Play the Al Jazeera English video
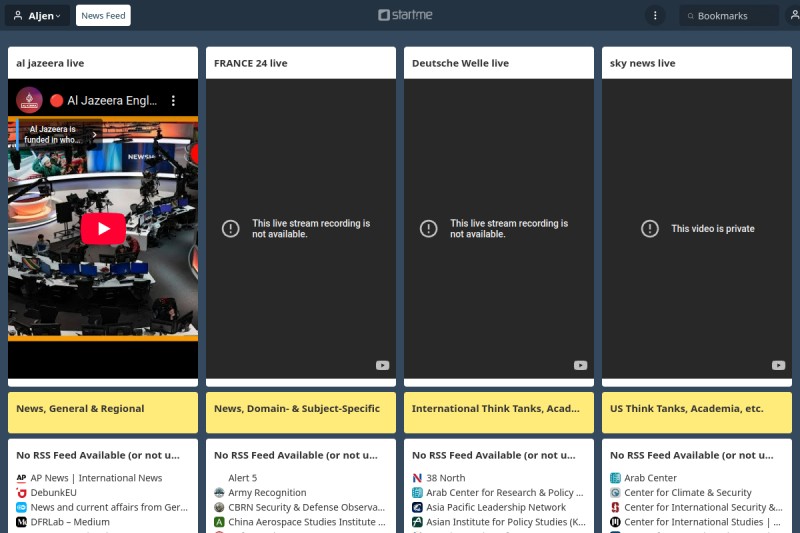800x533 pixels. tap(103, 229)
